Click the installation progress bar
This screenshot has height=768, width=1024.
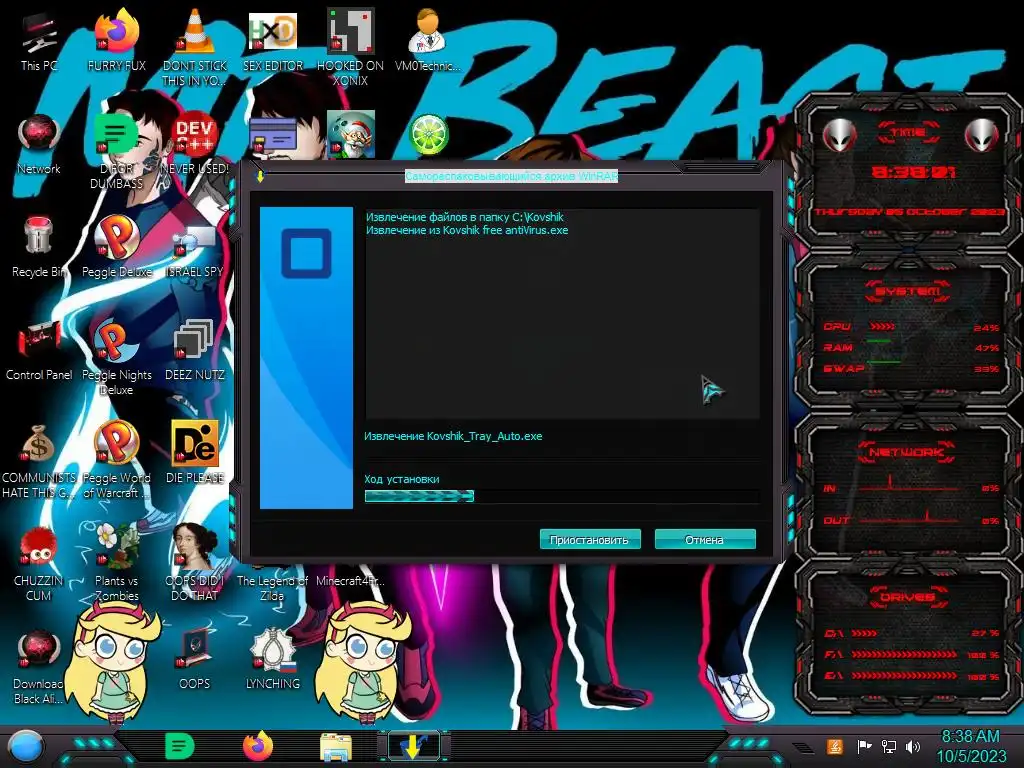562,496
